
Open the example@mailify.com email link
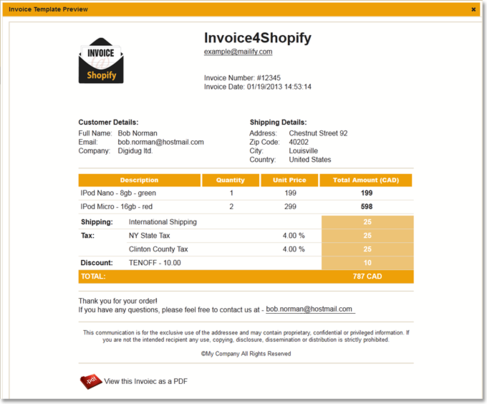pyautogui.click(x=238, y=52)
